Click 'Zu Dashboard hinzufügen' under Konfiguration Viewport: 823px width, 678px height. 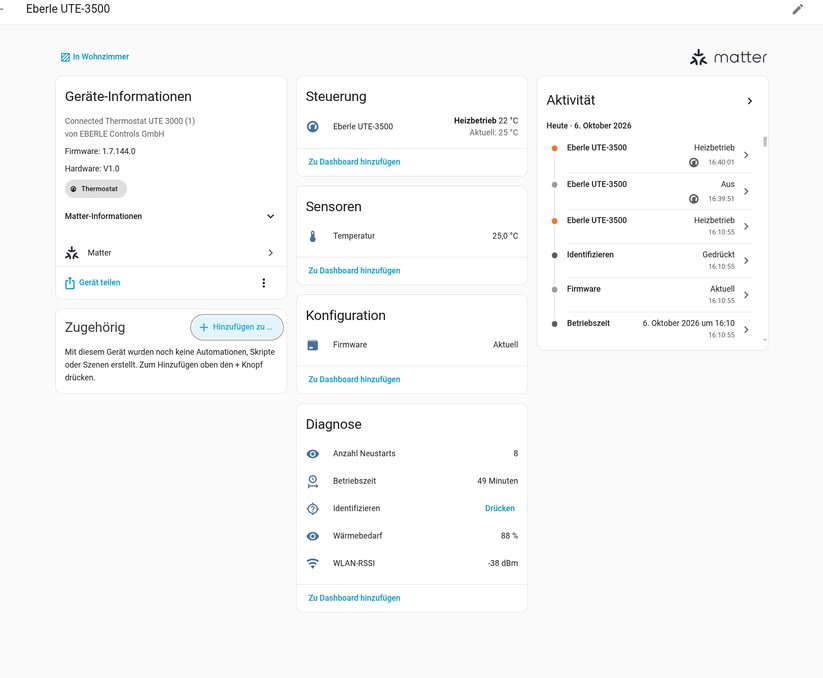tap(354, 379)
